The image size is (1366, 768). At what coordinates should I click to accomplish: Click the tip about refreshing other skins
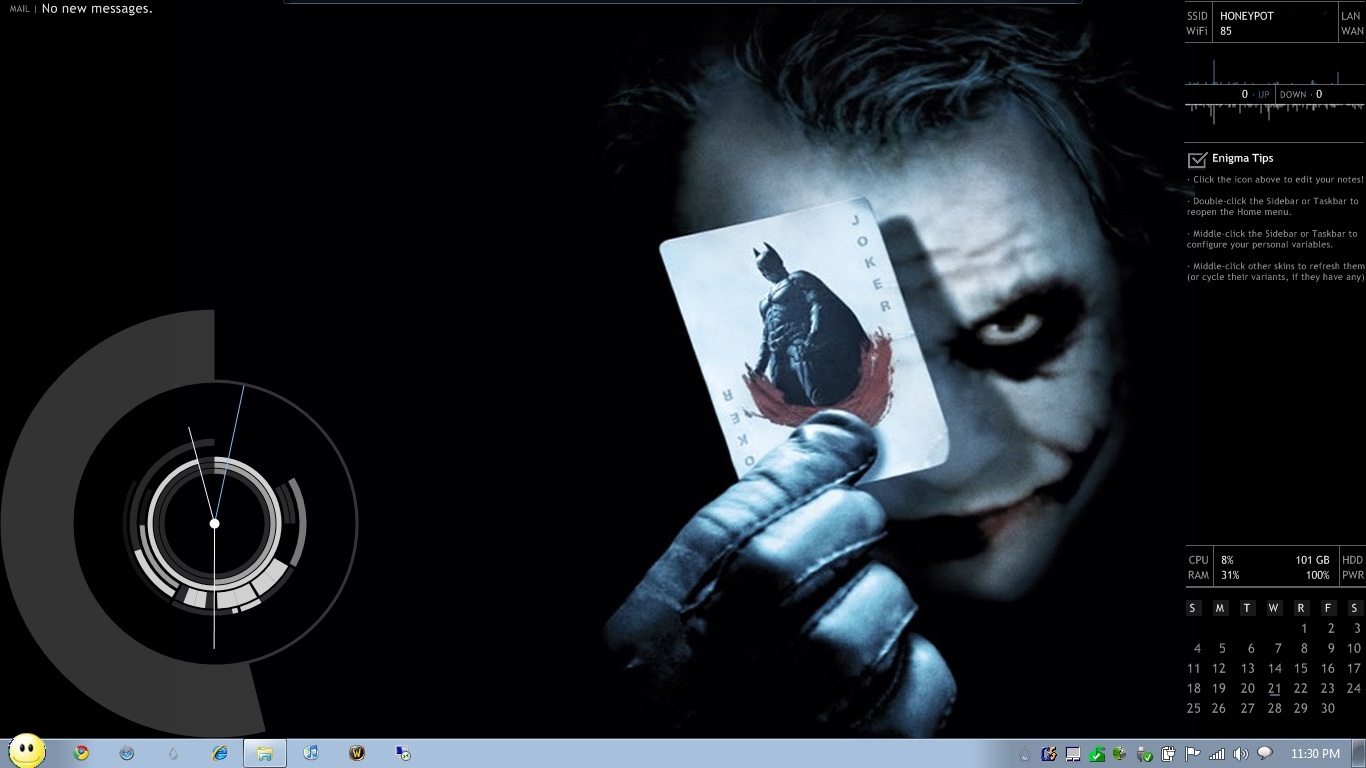tap(1276, 272)
